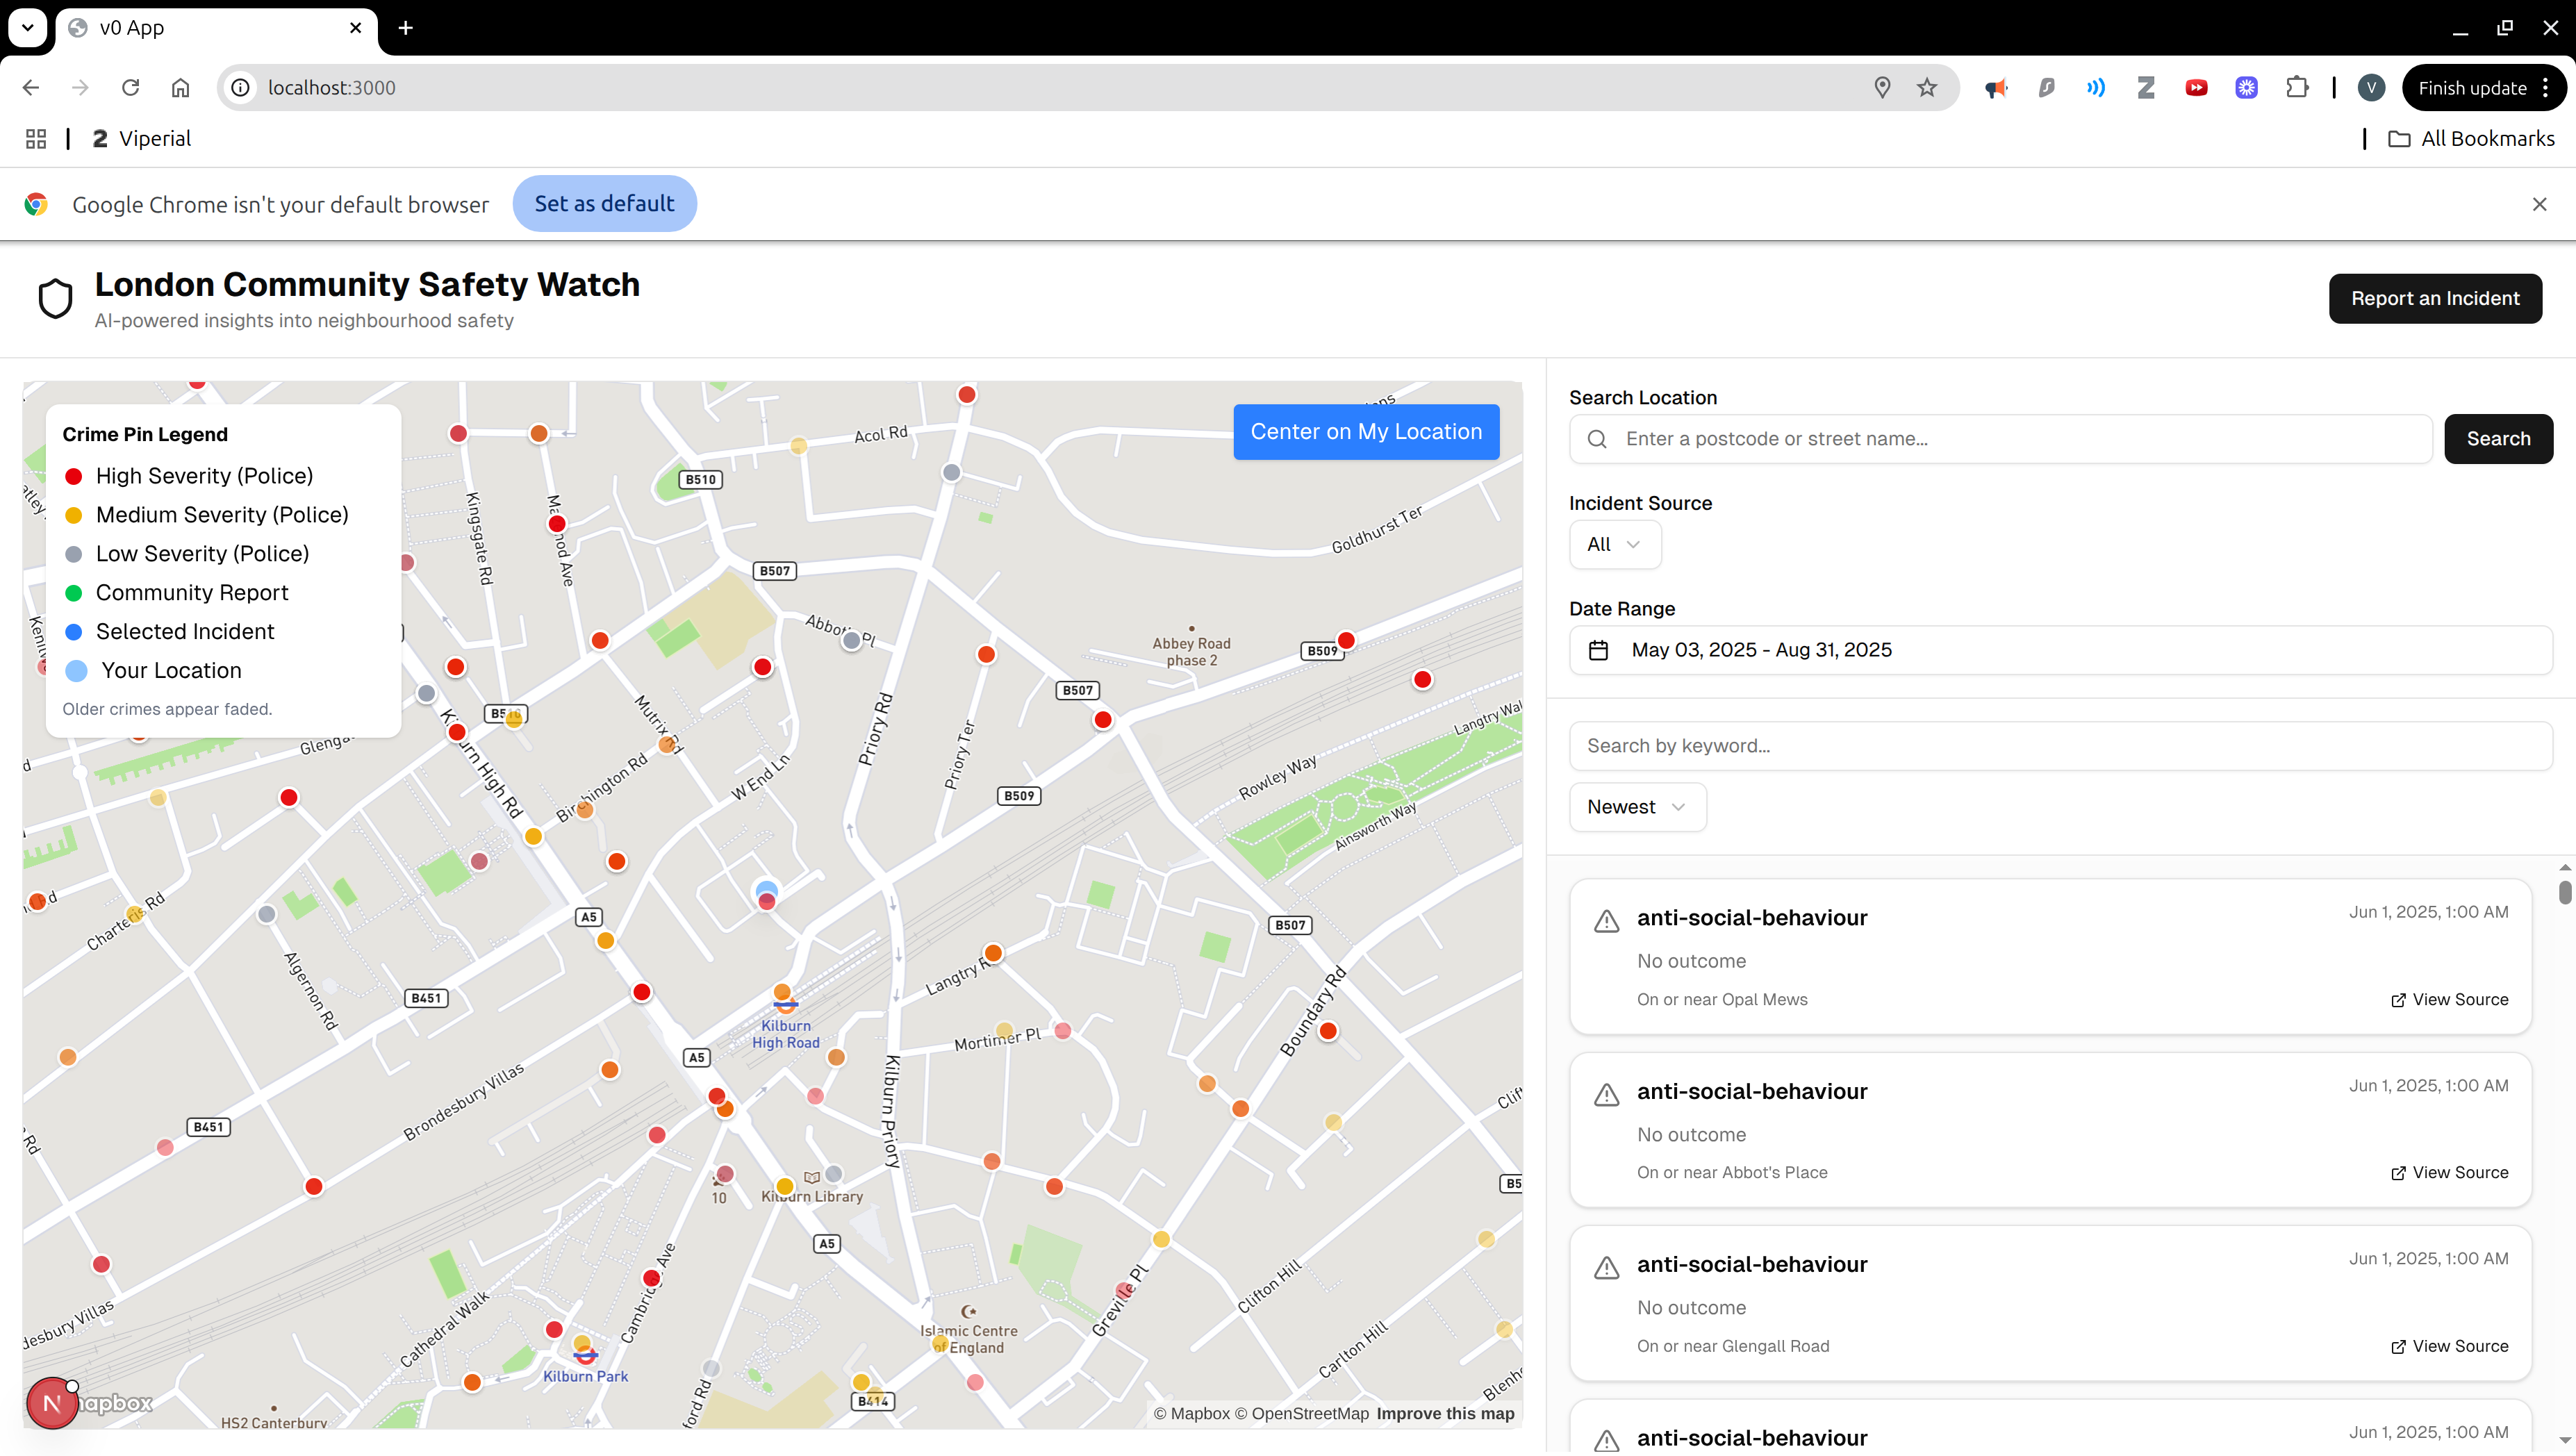Click warning icon on Opal Mews incident
Viewport: 2576px width, 1456px height.
tap(1606, 921)
